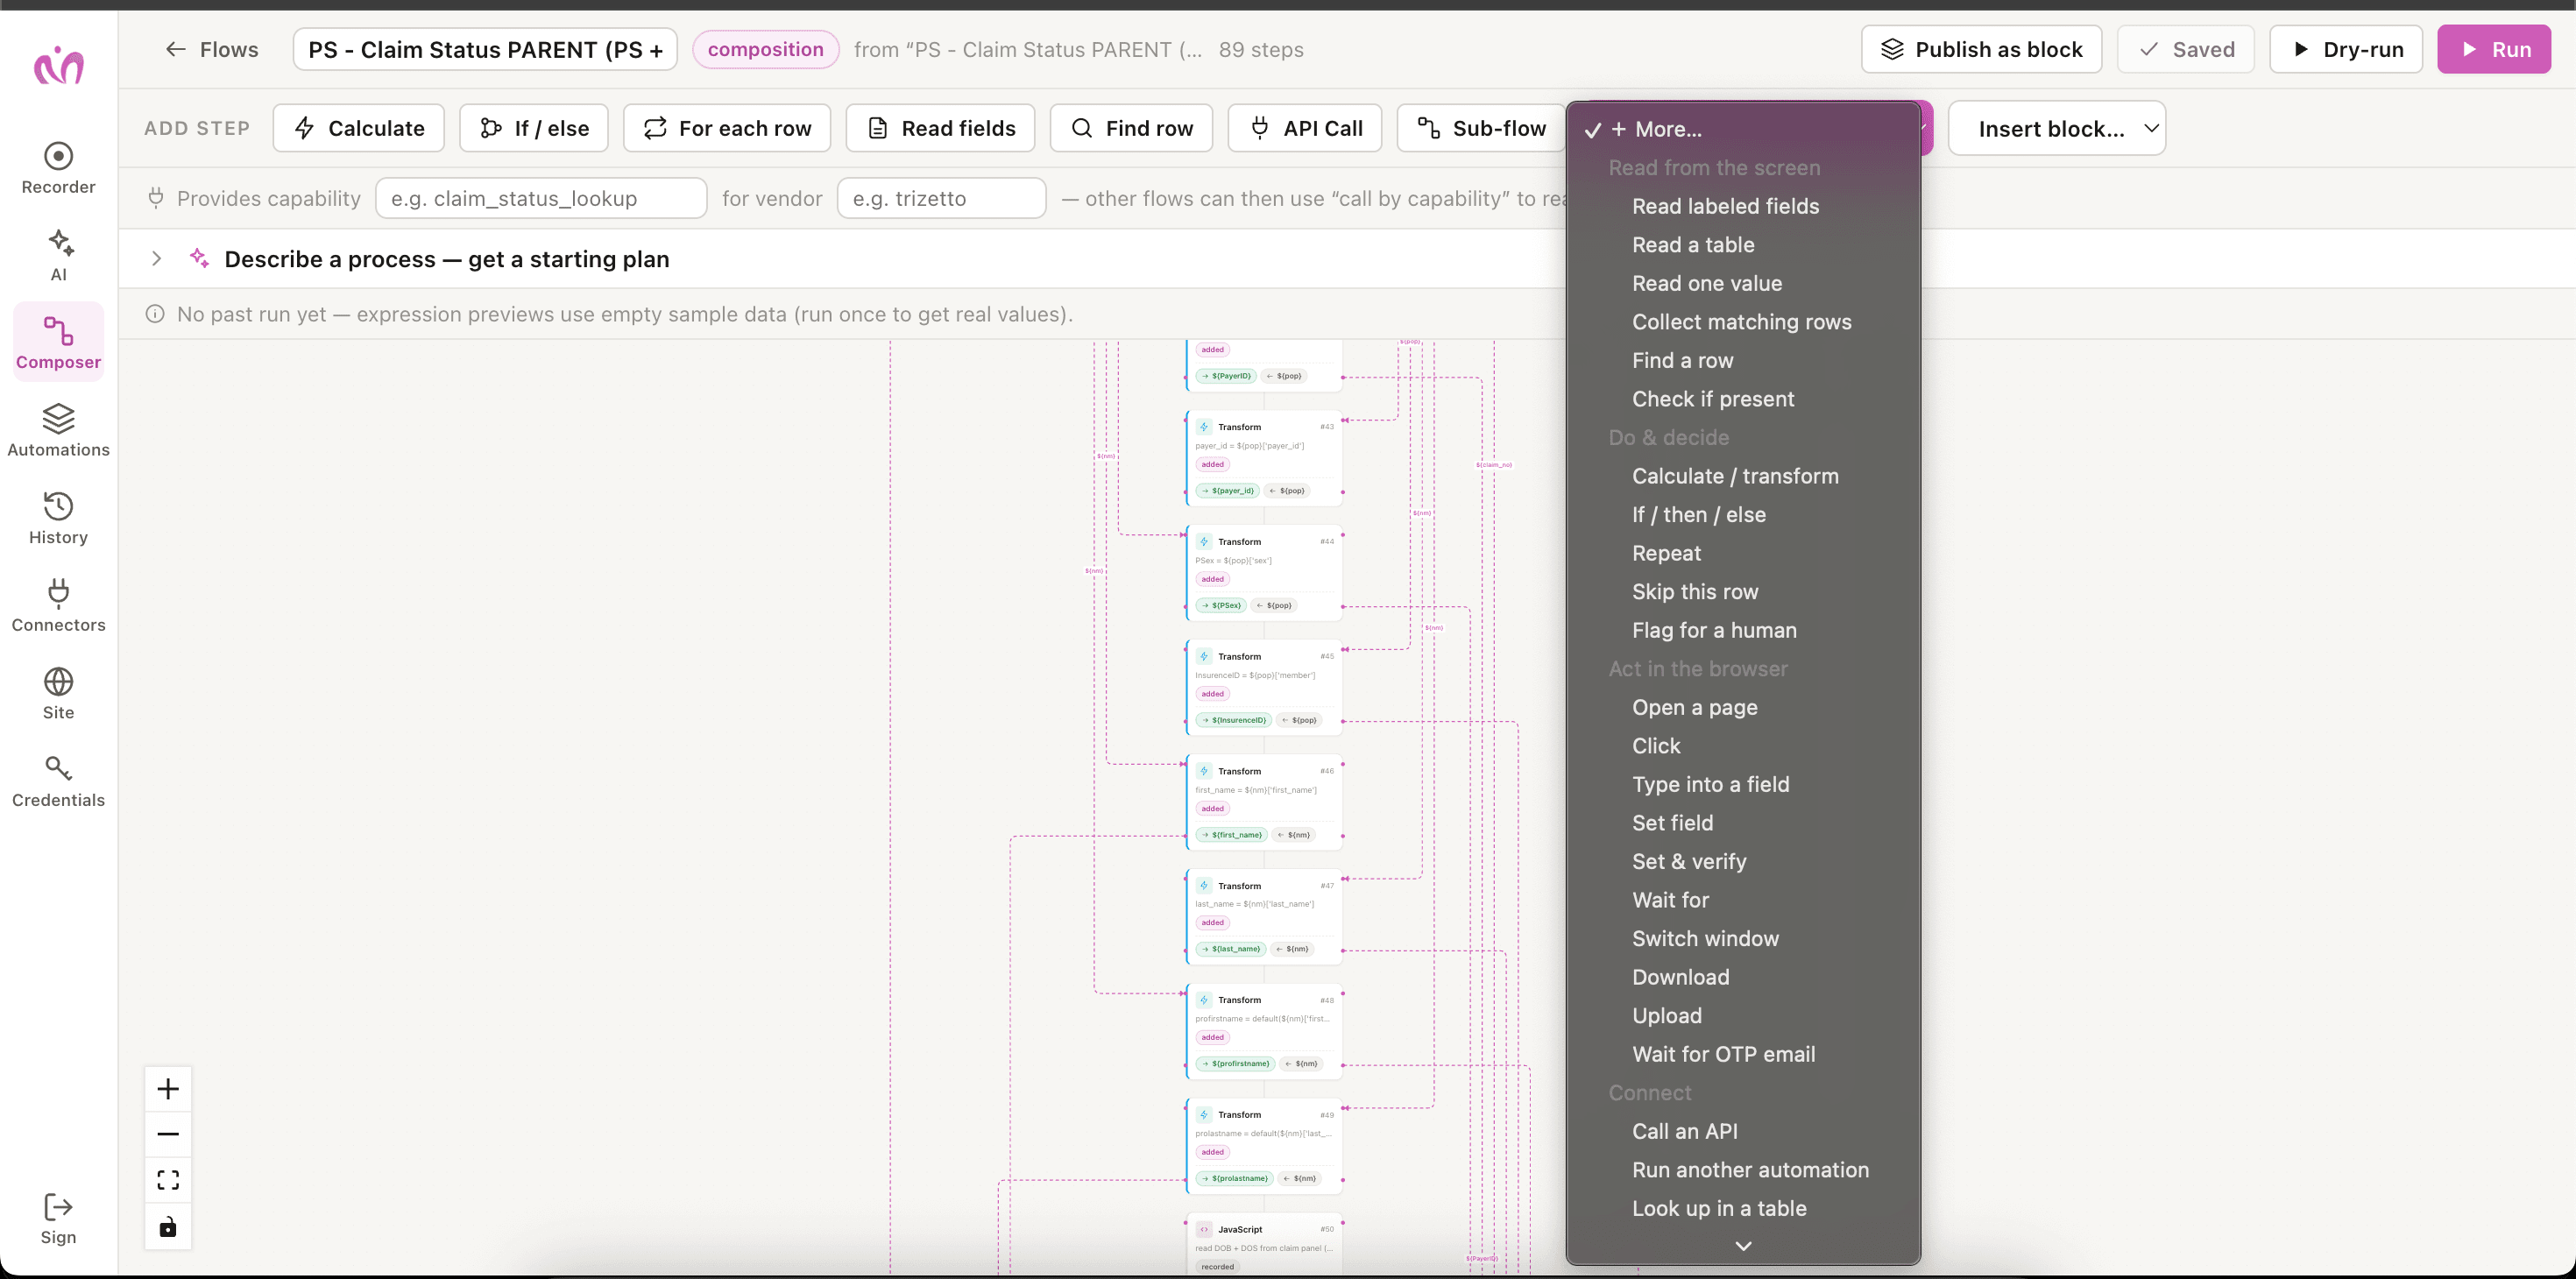Choose Run another automation
Viewport: 2576px width, 1279px height.
coord(1743,1169)
